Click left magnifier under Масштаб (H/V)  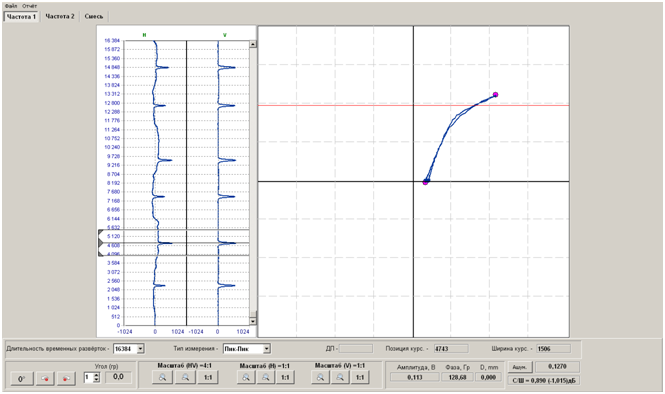(162, 377)
